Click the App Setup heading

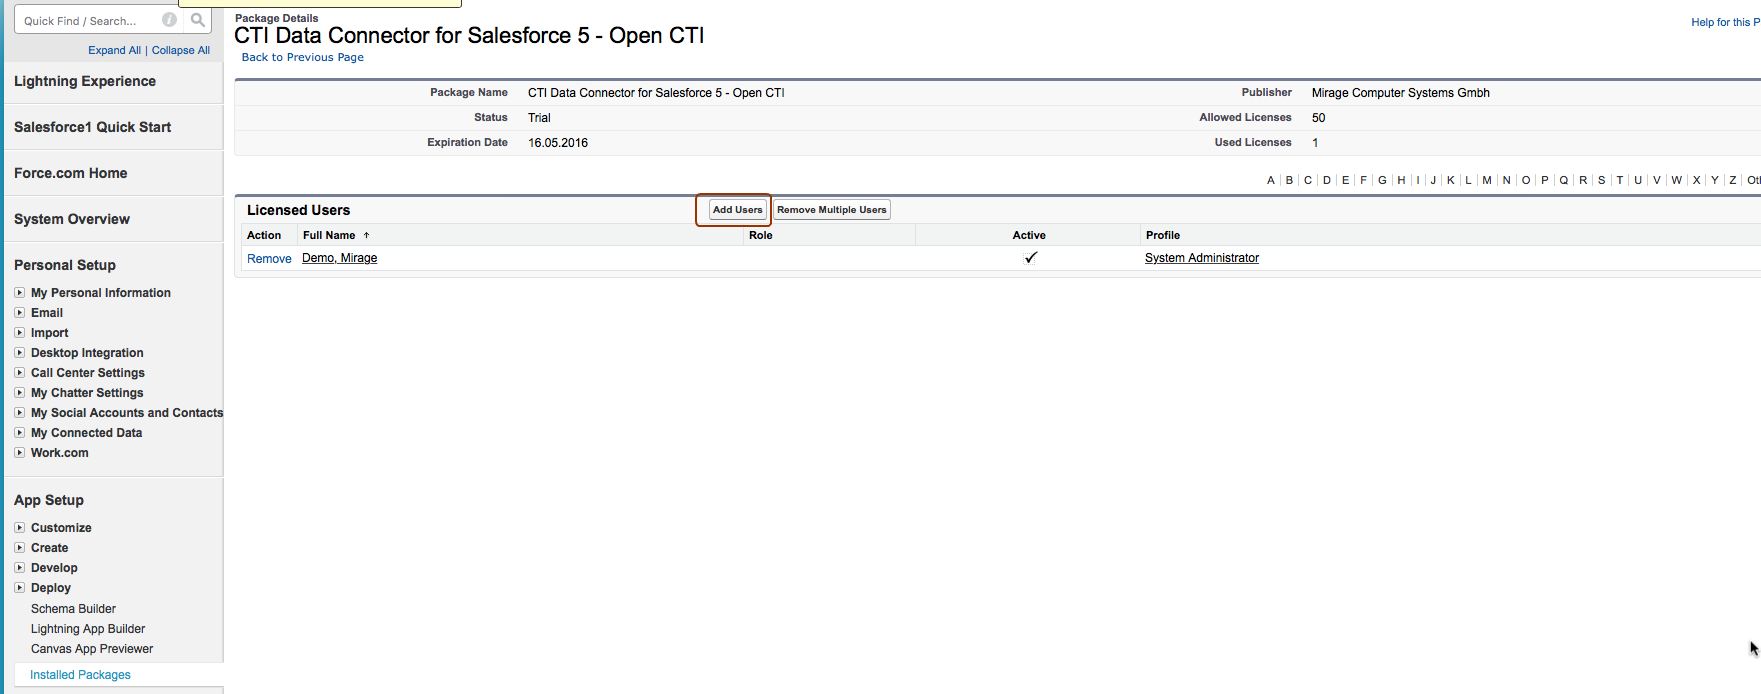pyautogui.click(x=49, y=500)
